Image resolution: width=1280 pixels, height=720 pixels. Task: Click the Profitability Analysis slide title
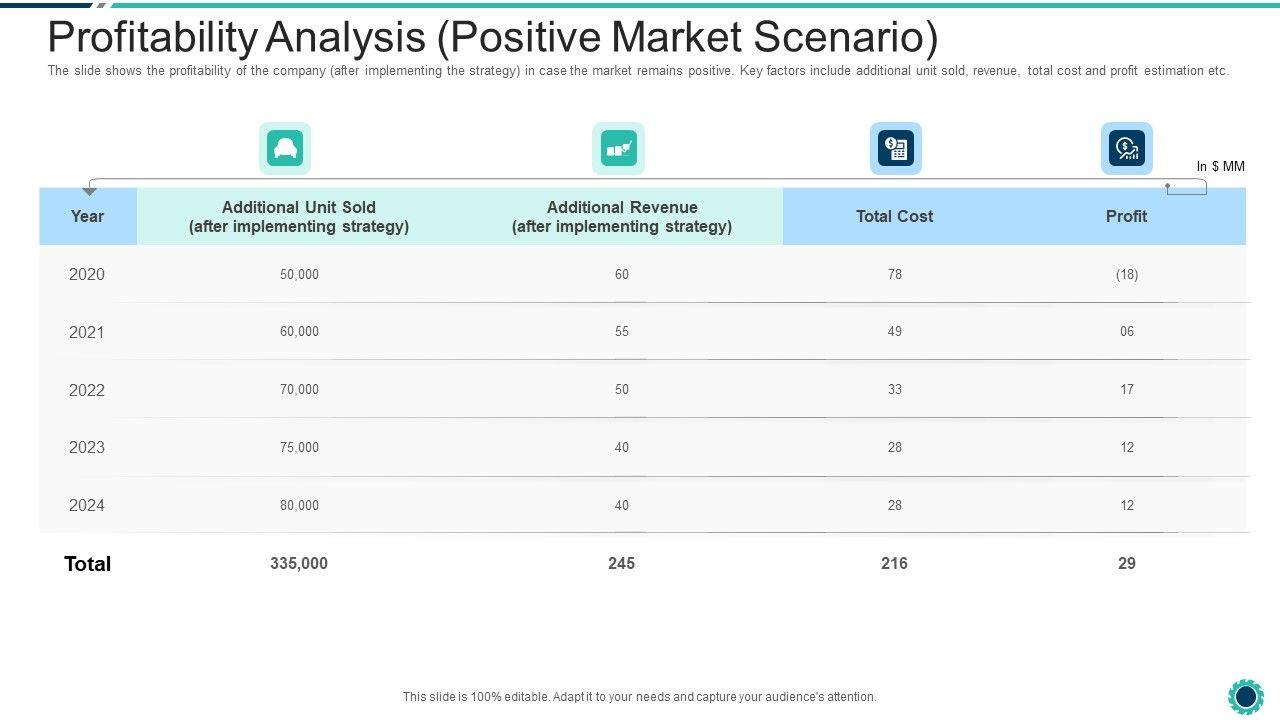[493, 38]
